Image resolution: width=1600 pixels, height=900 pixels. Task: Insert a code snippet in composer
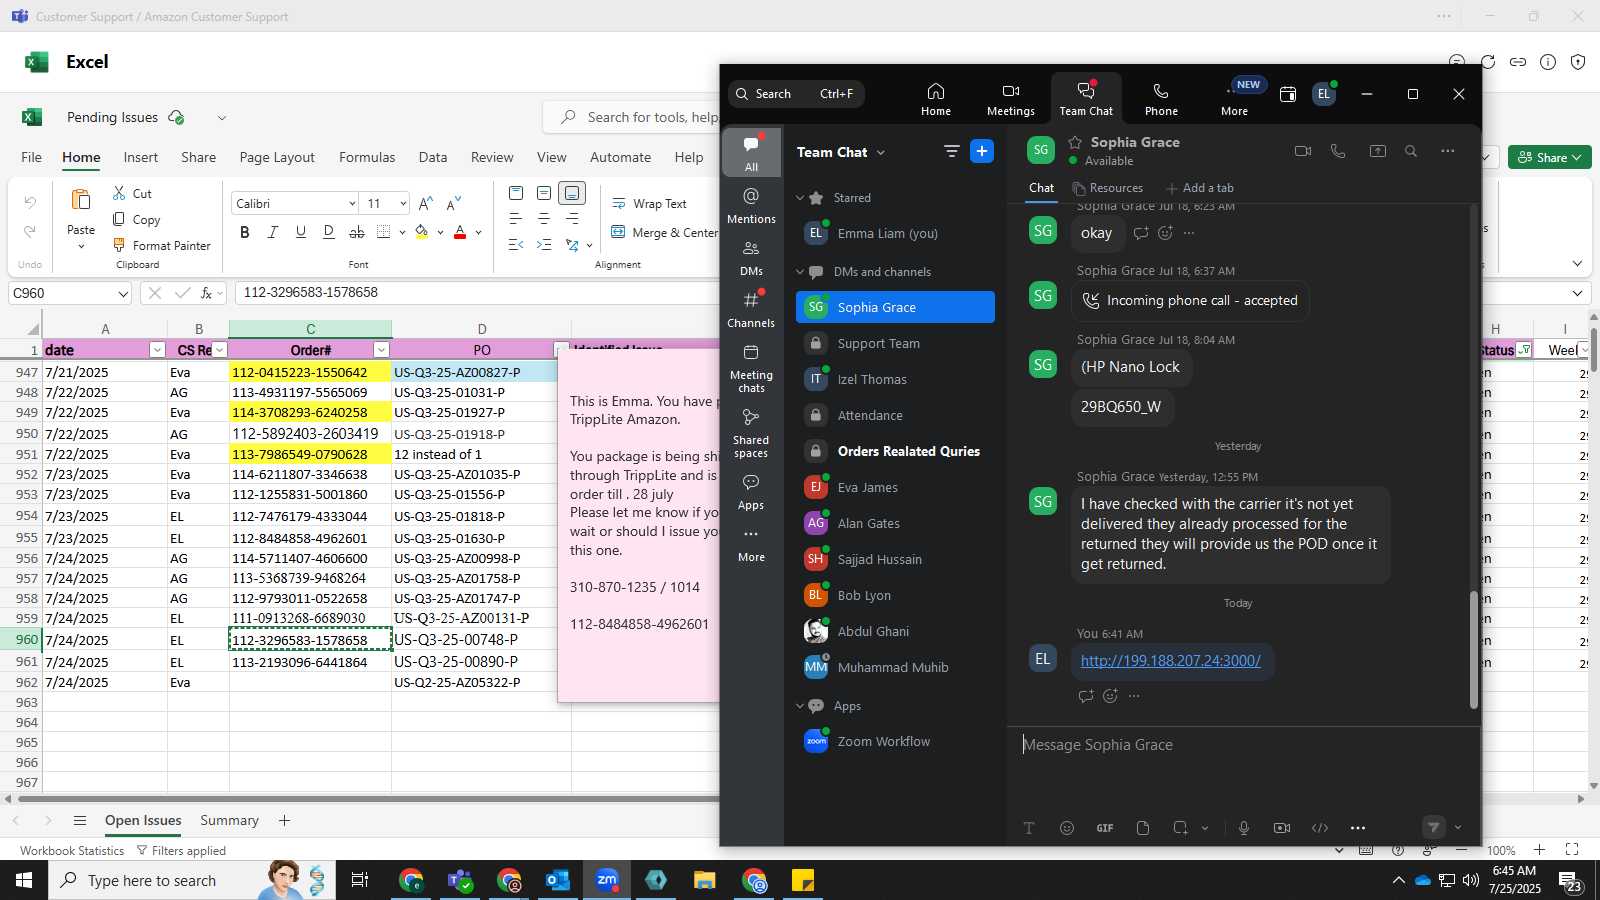click(x=1320, y=828)
